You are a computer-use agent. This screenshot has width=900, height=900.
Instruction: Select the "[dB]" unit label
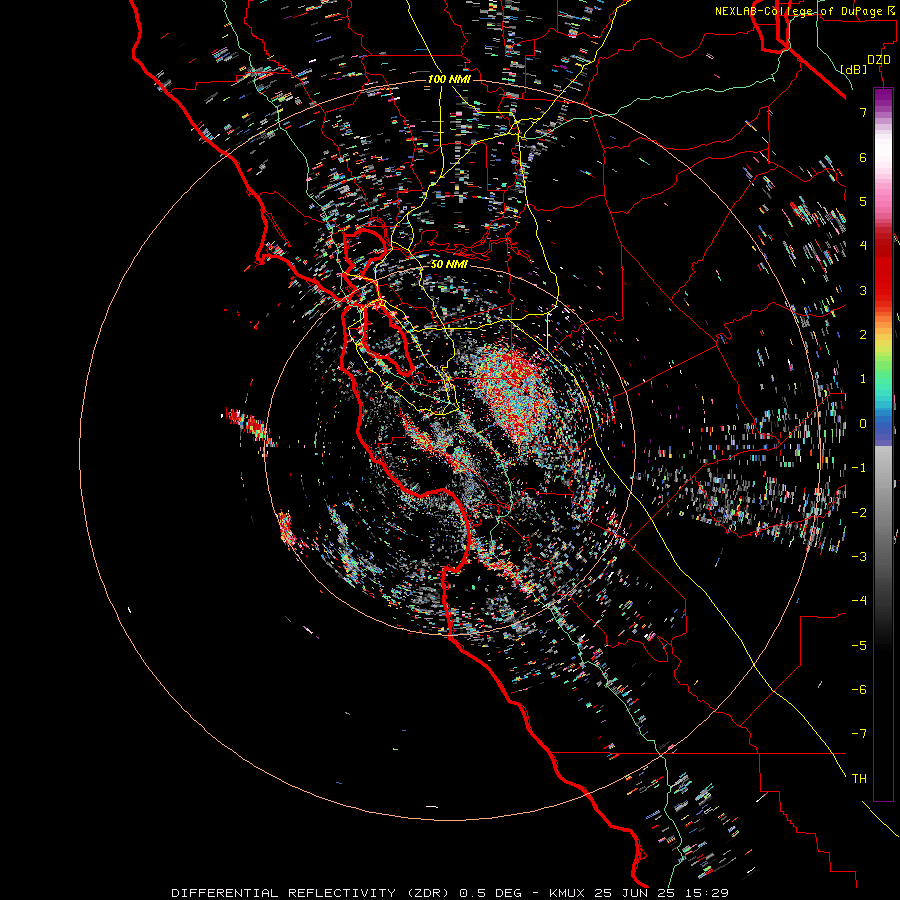pyautogui.click(x=854, y=70)
